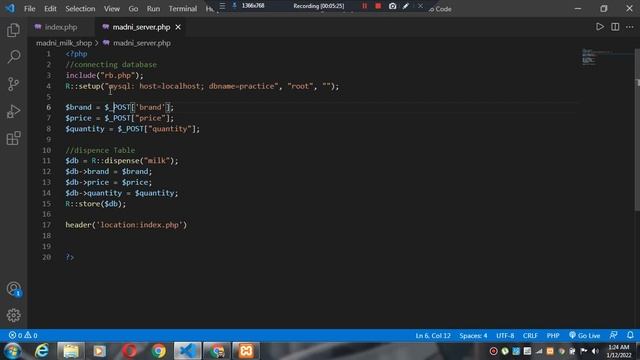This screenshot has height=360, width=640.
Task: Pause the screen recording
Action: 364,6
